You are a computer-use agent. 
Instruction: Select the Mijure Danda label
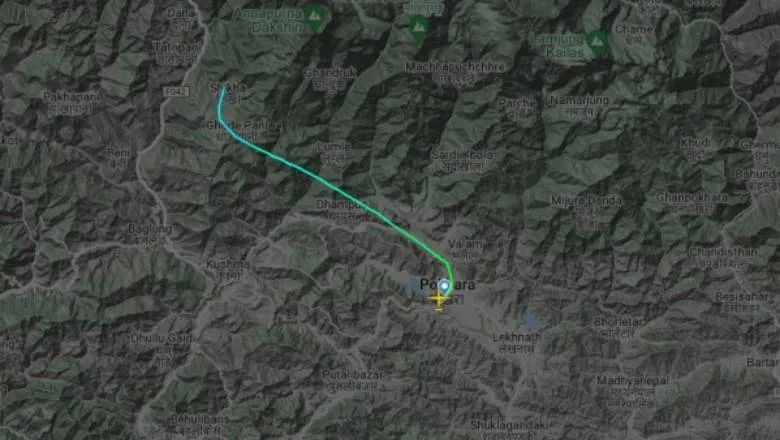pos(586,200)
